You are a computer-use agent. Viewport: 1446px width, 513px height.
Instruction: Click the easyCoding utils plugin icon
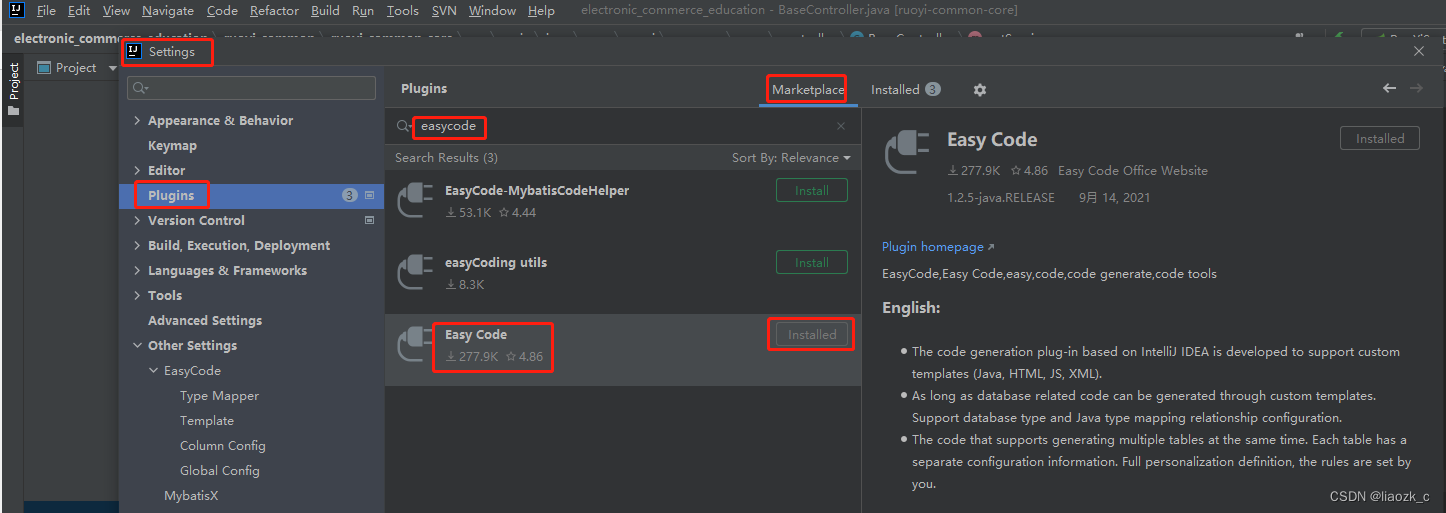(416, 271)
